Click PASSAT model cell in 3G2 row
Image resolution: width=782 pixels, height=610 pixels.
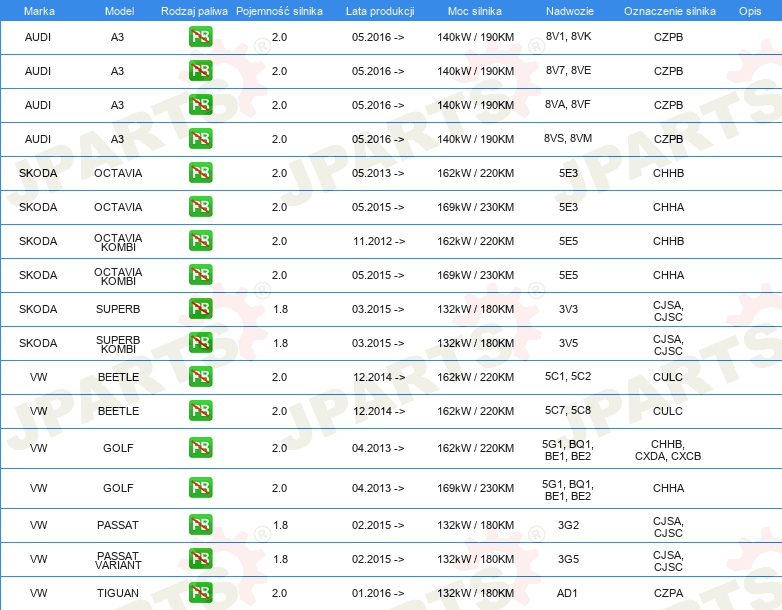(x=118, y=525)
